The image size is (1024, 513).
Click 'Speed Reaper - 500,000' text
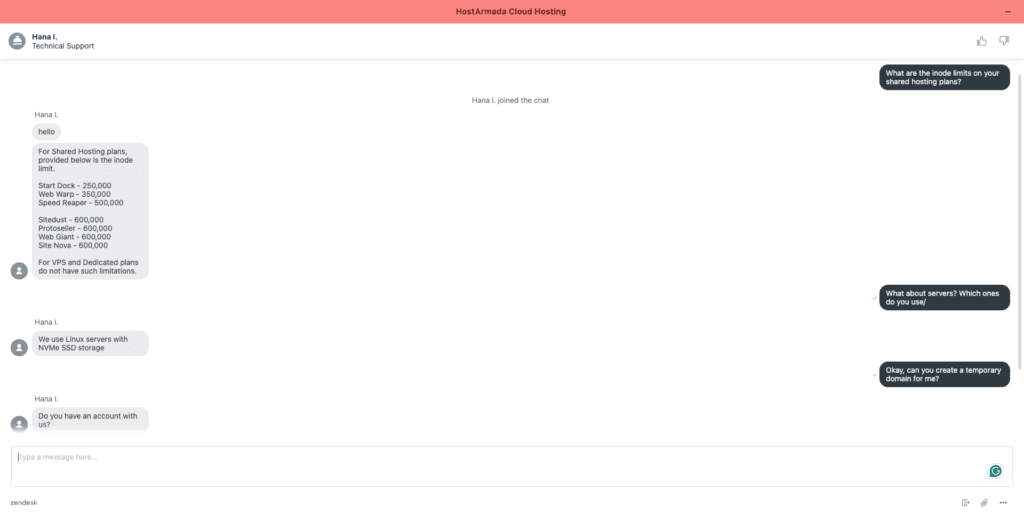(x=80, y=203)
